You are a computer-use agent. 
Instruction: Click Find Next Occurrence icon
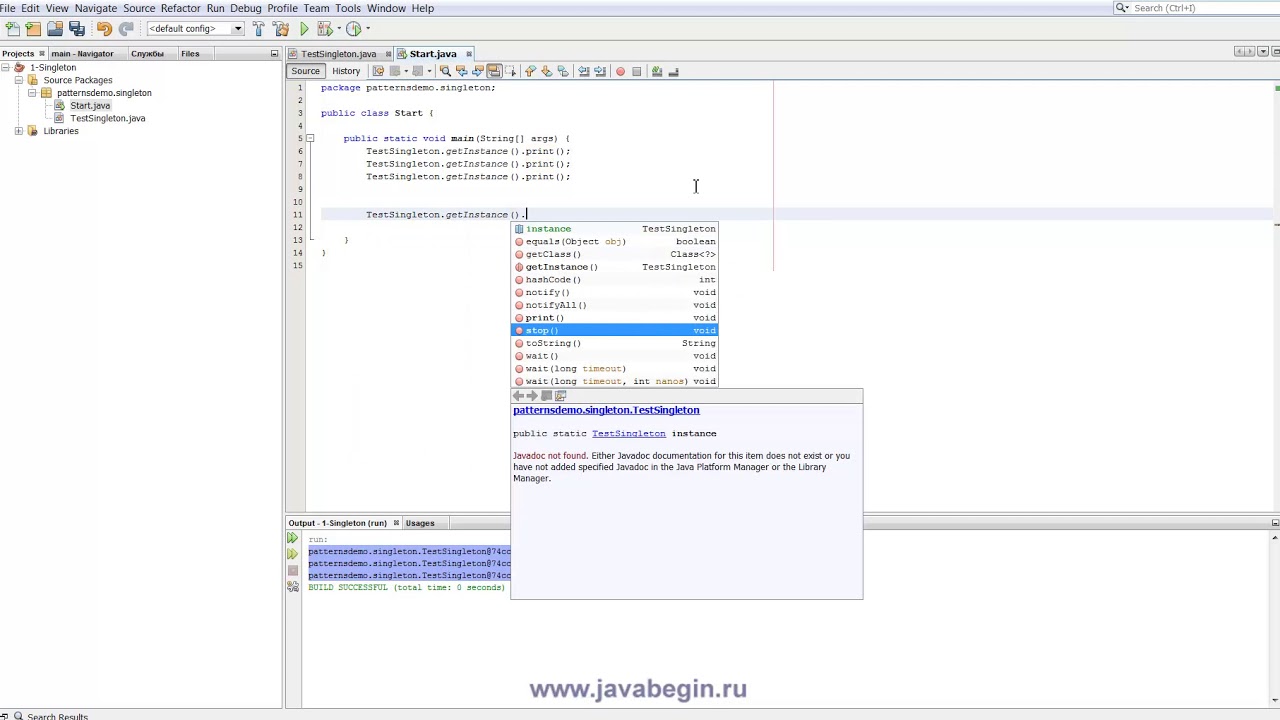[477, 71]
